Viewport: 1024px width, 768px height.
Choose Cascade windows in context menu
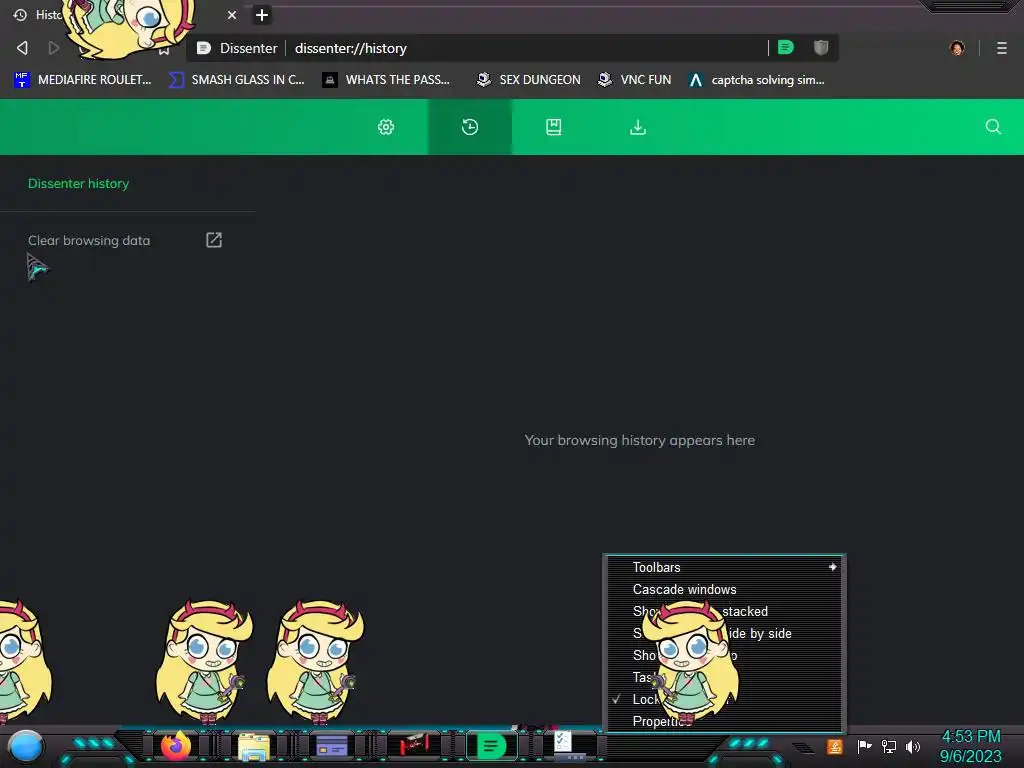(x=724, y=589)
